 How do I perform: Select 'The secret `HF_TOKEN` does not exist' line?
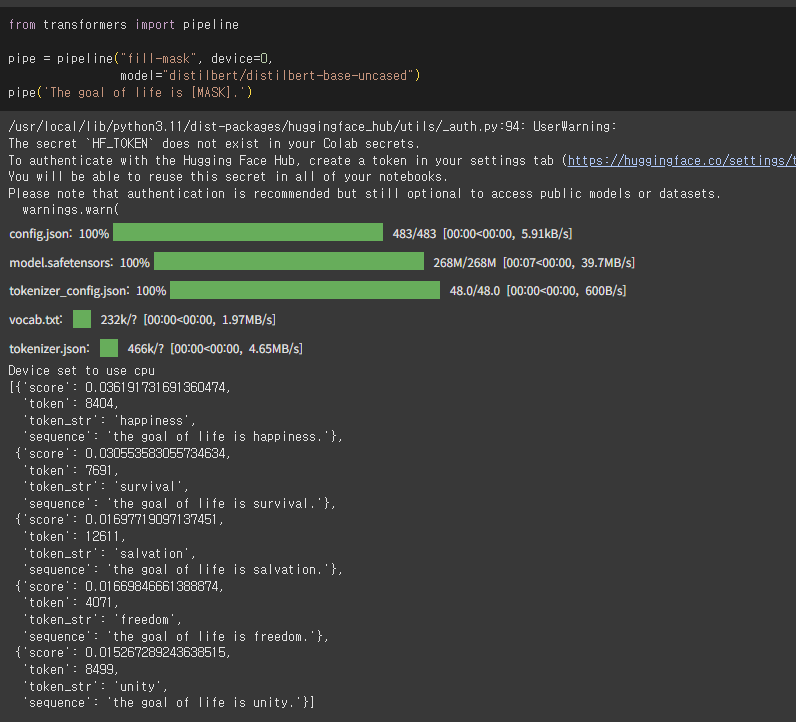(x=214, y=144)
